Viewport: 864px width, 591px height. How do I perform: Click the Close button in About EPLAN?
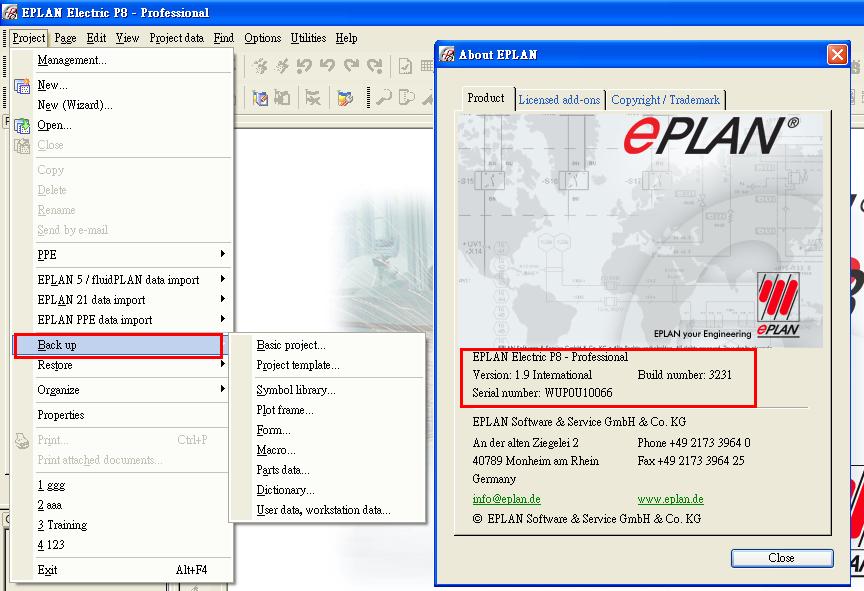[x=782, y=558]
